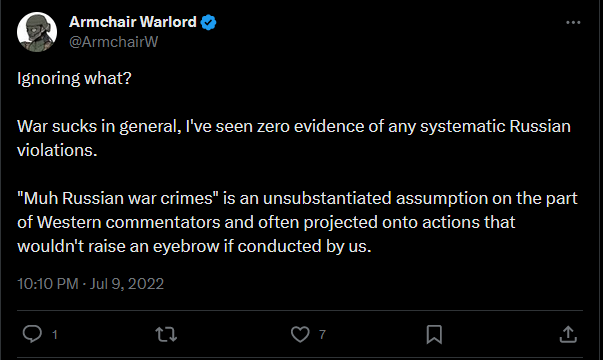Click the "War sucks in general" sentence
603x360 pixels.
(x=99, y=127)
